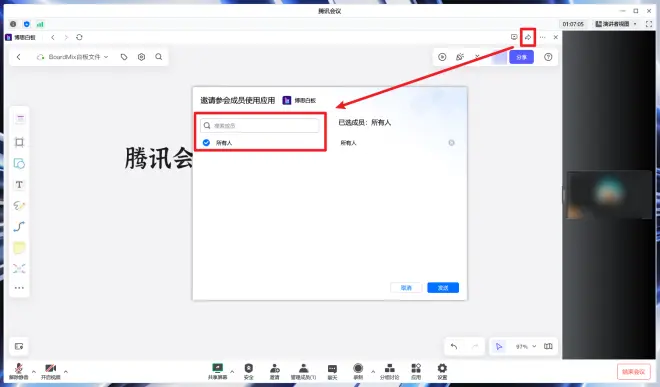Click the blue security shield icon
The image size is (660, 387).
tap(27, 24)
